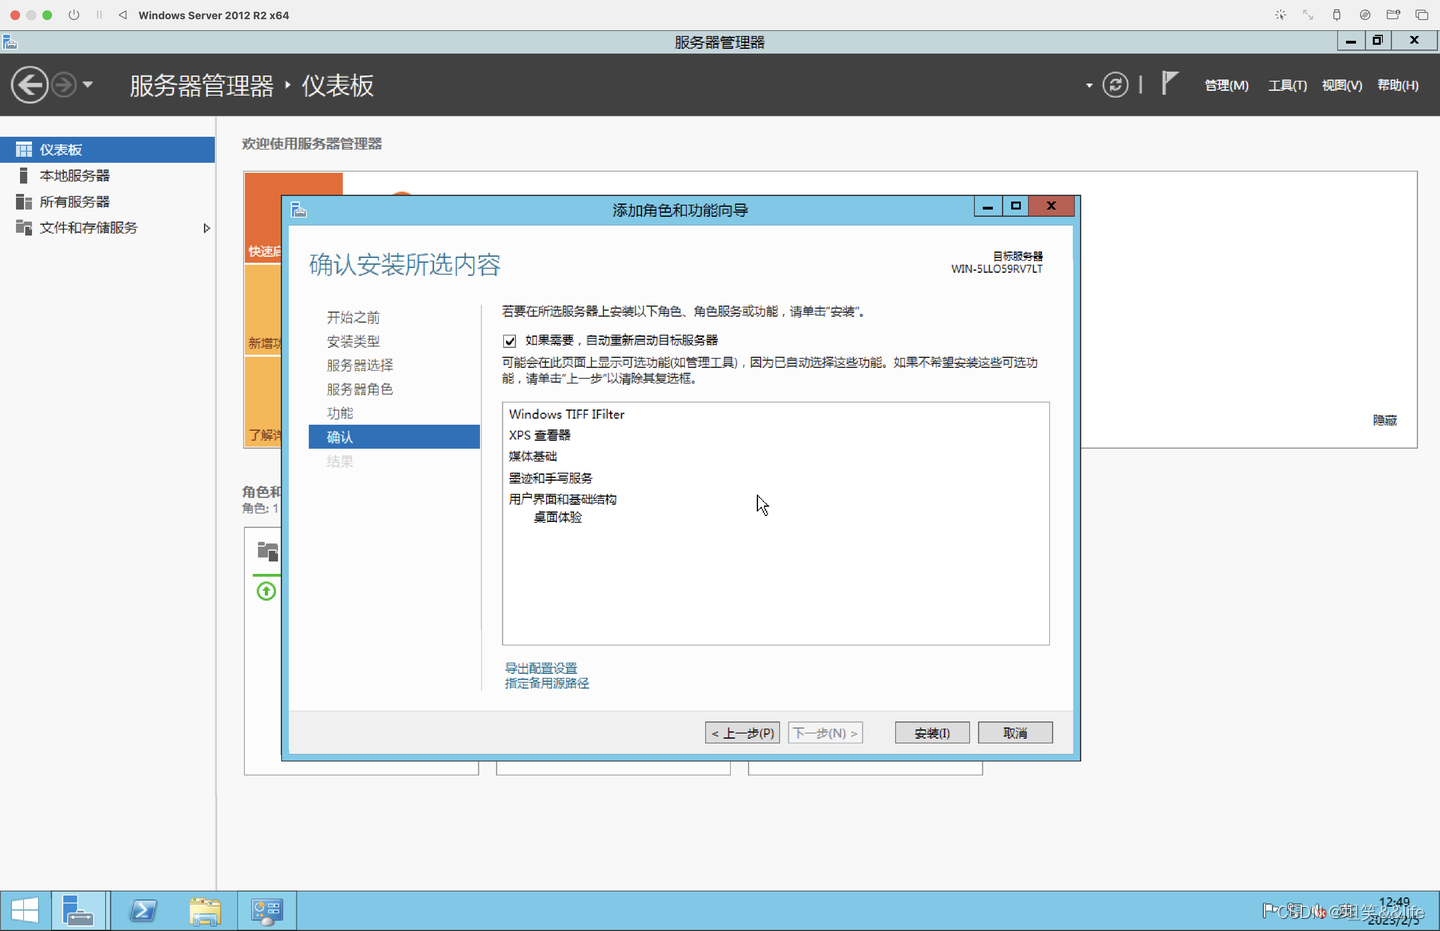Viewport: 1440px width, 931px height.
Task: Select 仪表板 in the sidebar
Action: pyautogui.click(x=107, y=149)
